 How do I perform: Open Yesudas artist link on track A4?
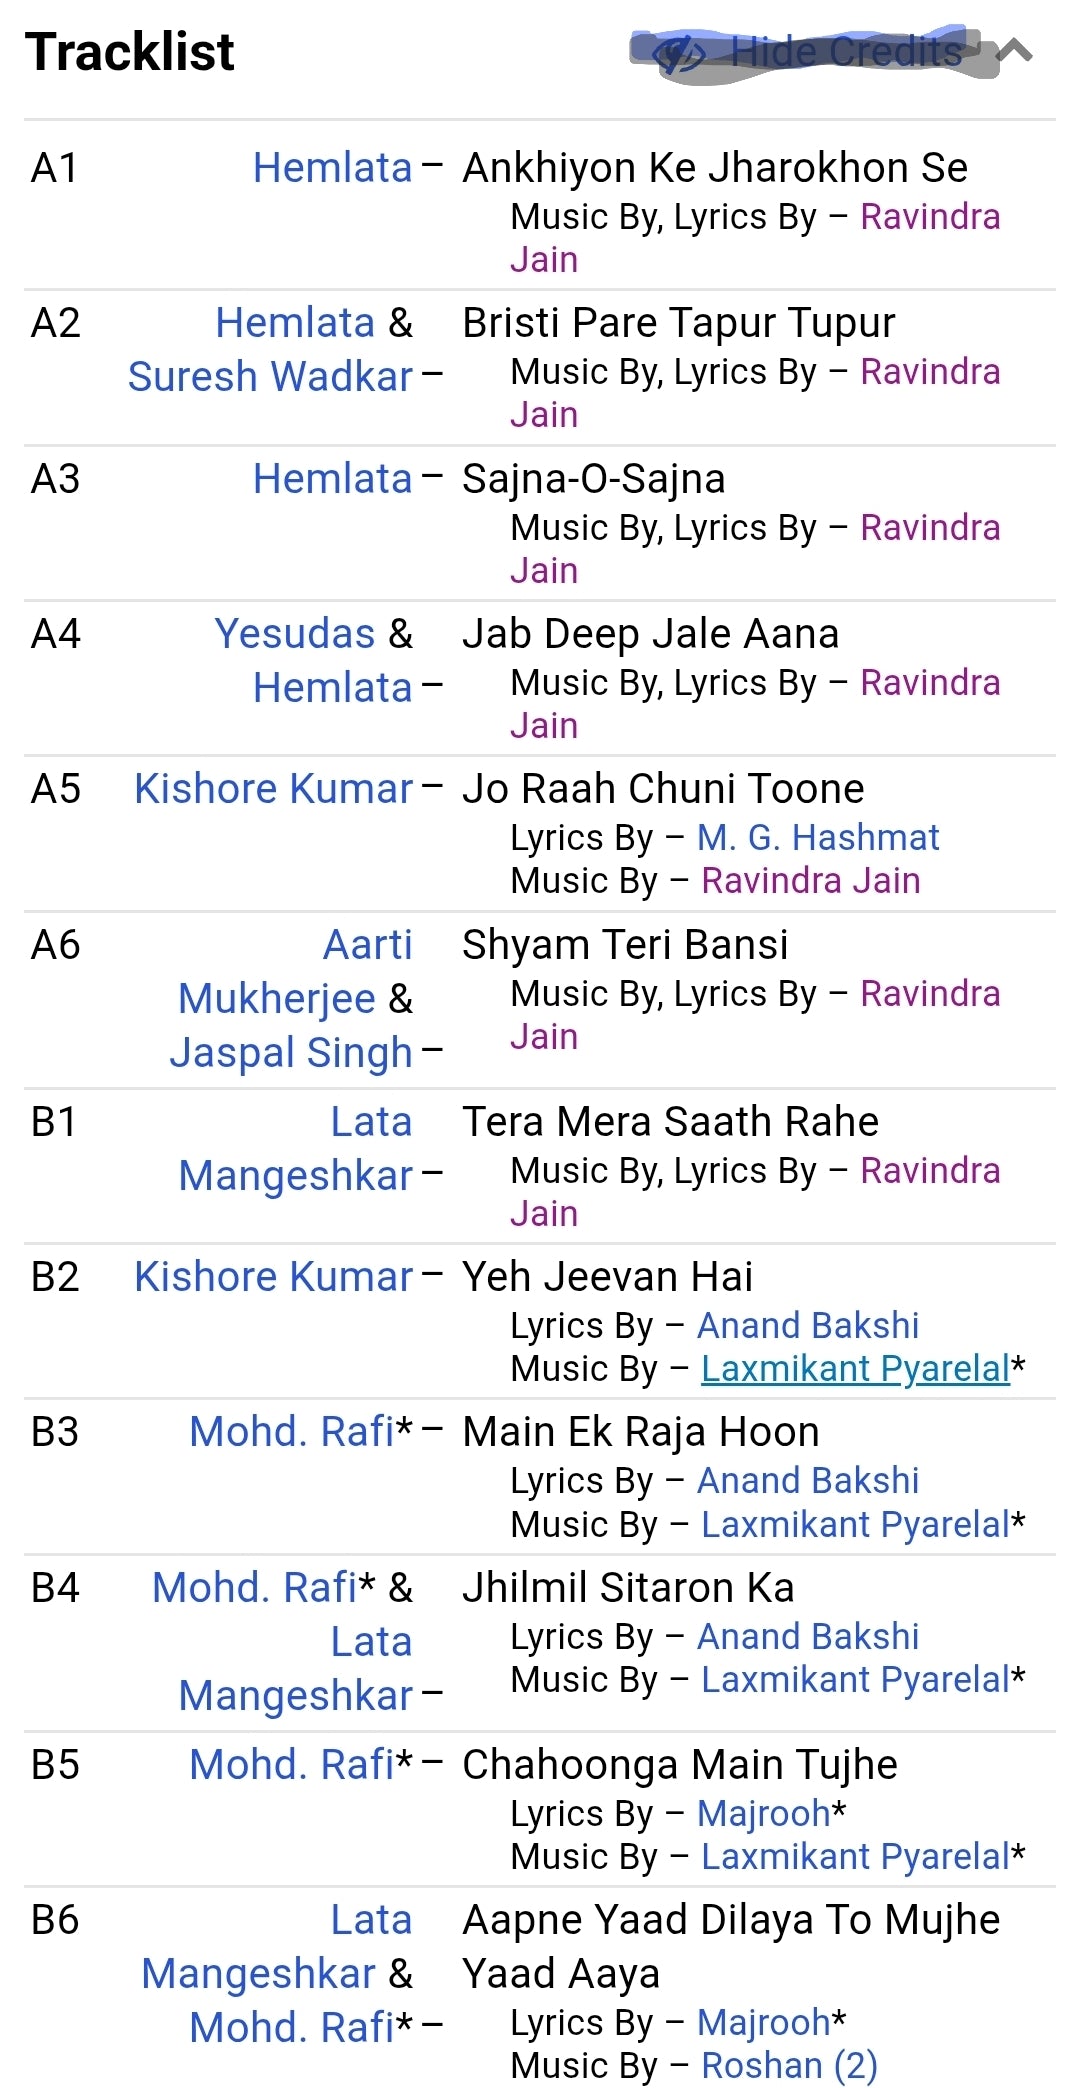(295, 634)
